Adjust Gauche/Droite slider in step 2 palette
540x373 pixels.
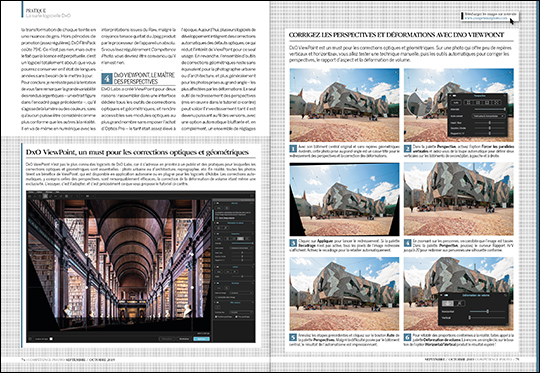pyautogui.click(x=489, y=128)
